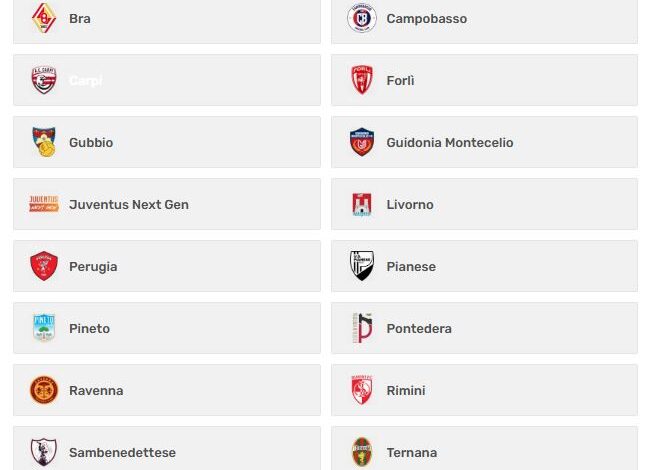
Task: Select the Guidonia Montecelio text link
Action: click(449, 142)
